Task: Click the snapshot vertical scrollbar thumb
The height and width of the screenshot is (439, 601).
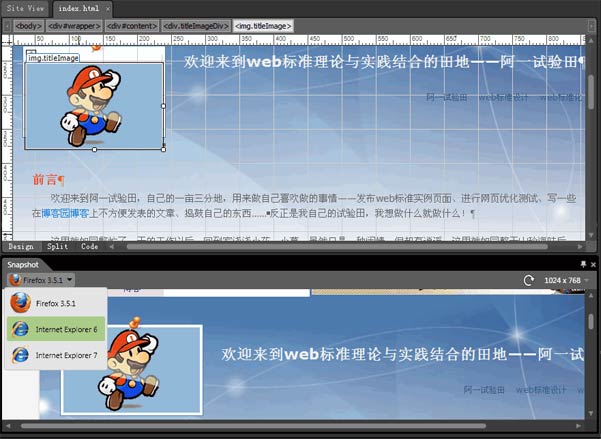Action: point(591,321)
